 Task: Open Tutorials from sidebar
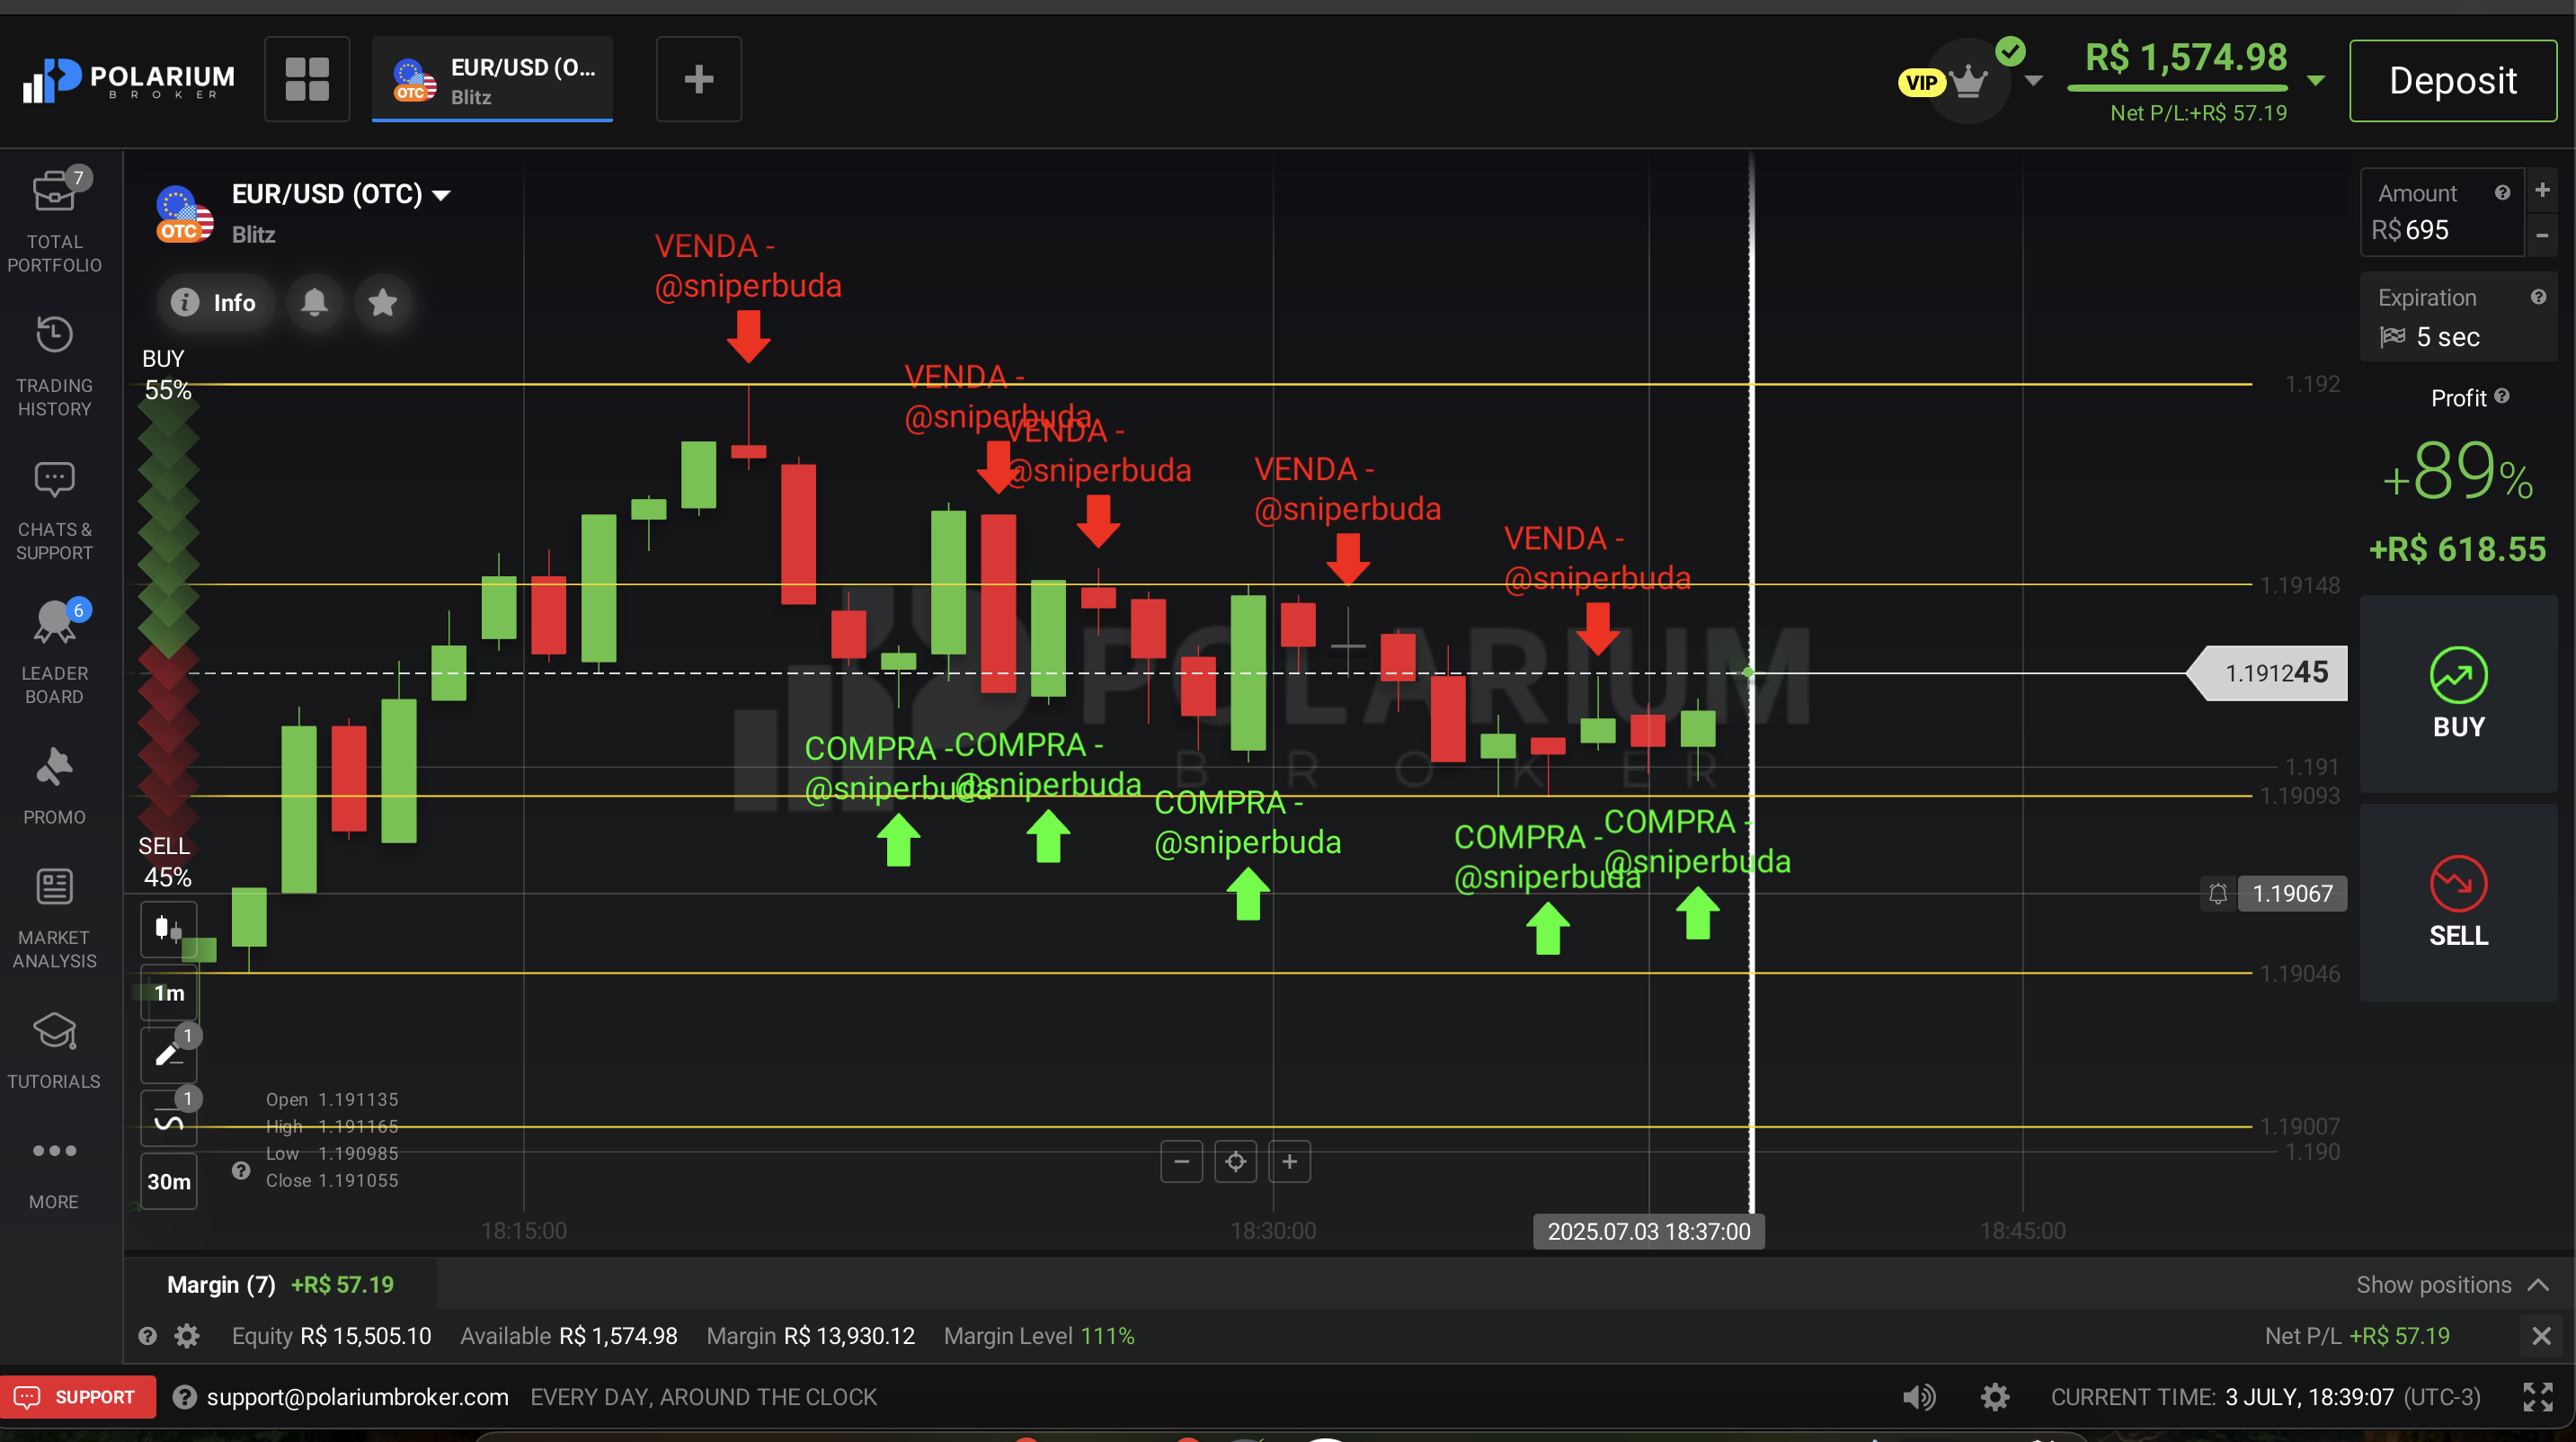(54, 1050)
